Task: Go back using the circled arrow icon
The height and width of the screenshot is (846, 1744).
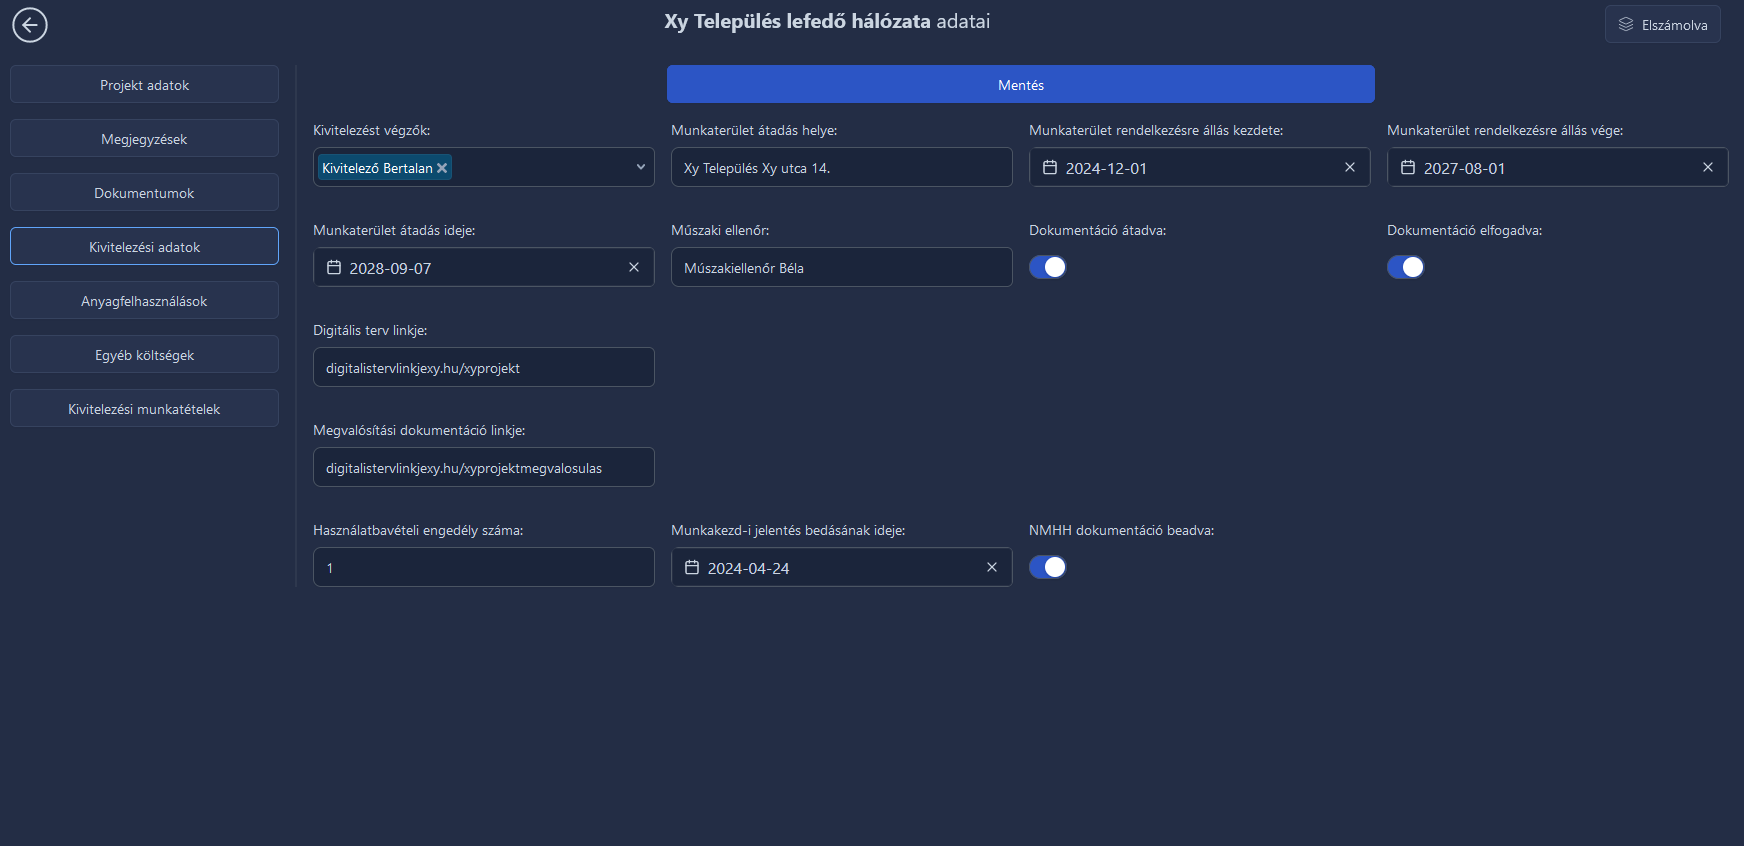Action: 30,25
